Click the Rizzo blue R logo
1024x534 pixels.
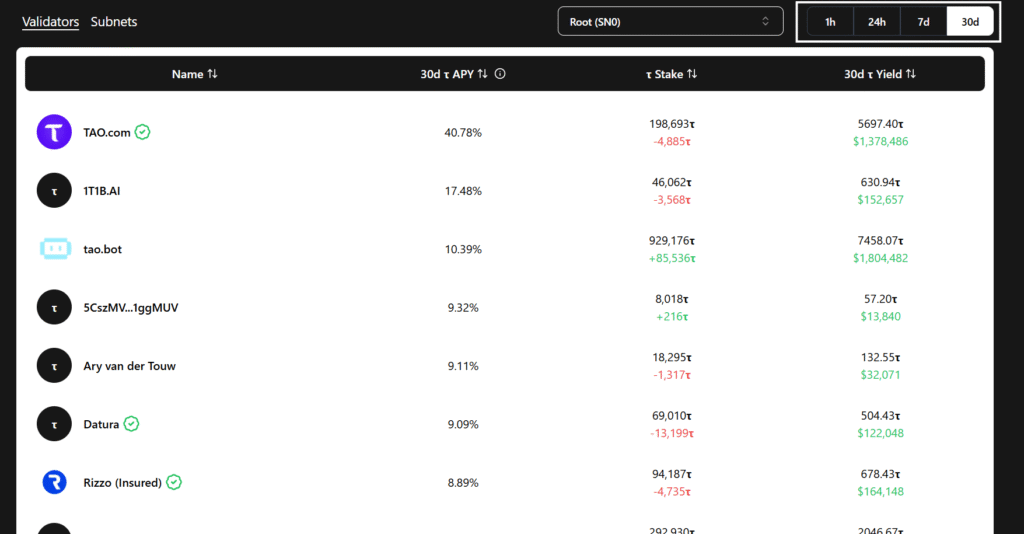(54, 483)
